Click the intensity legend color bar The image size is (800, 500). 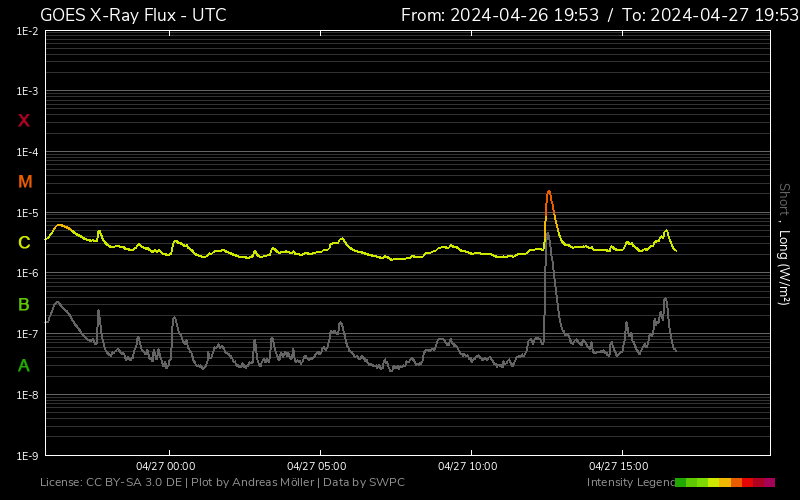tap(725, 483)
